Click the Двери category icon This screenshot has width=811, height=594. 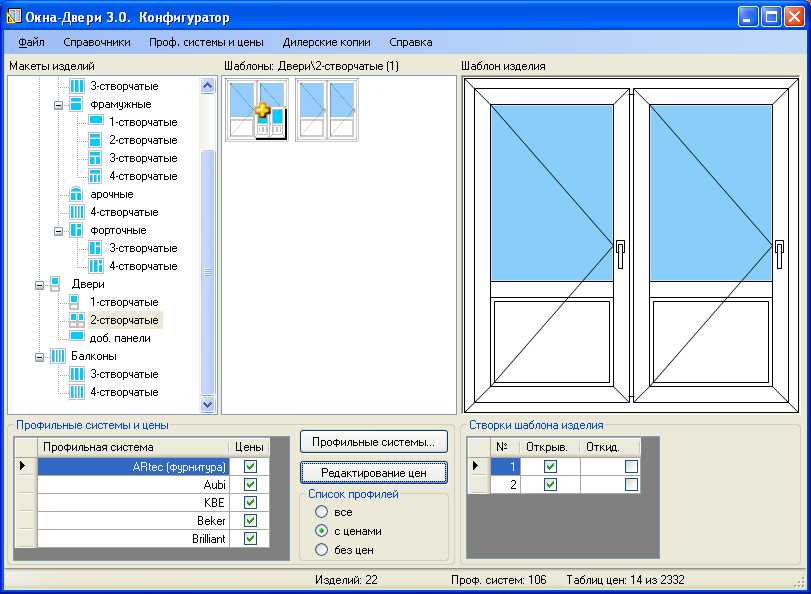(55, 284)
